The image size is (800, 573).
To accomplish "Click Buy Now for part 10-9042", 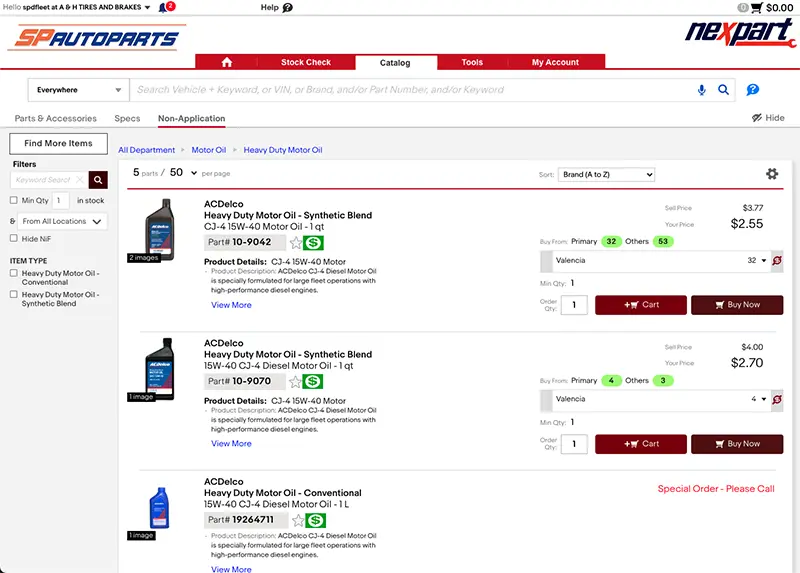I will 737,305.
